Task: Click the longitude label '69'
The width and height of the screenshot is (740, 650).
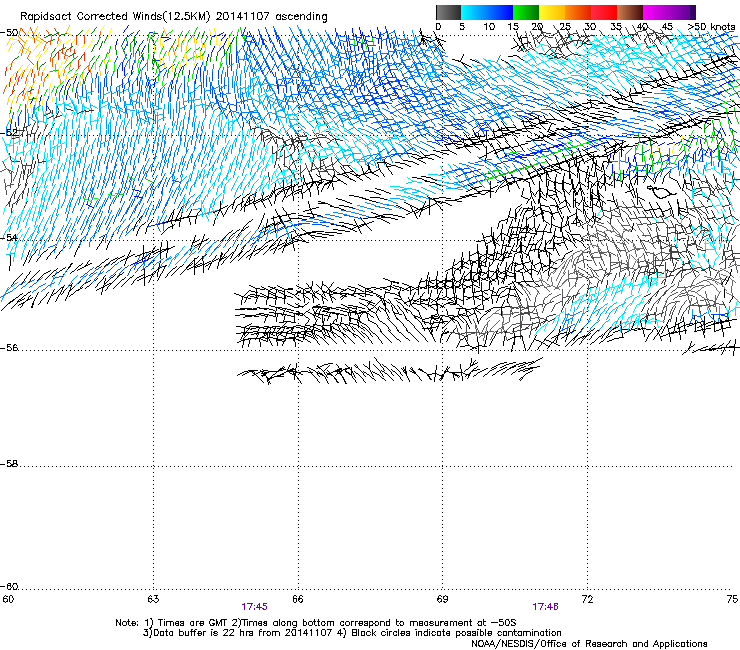Action: click(x=442, y=599)
